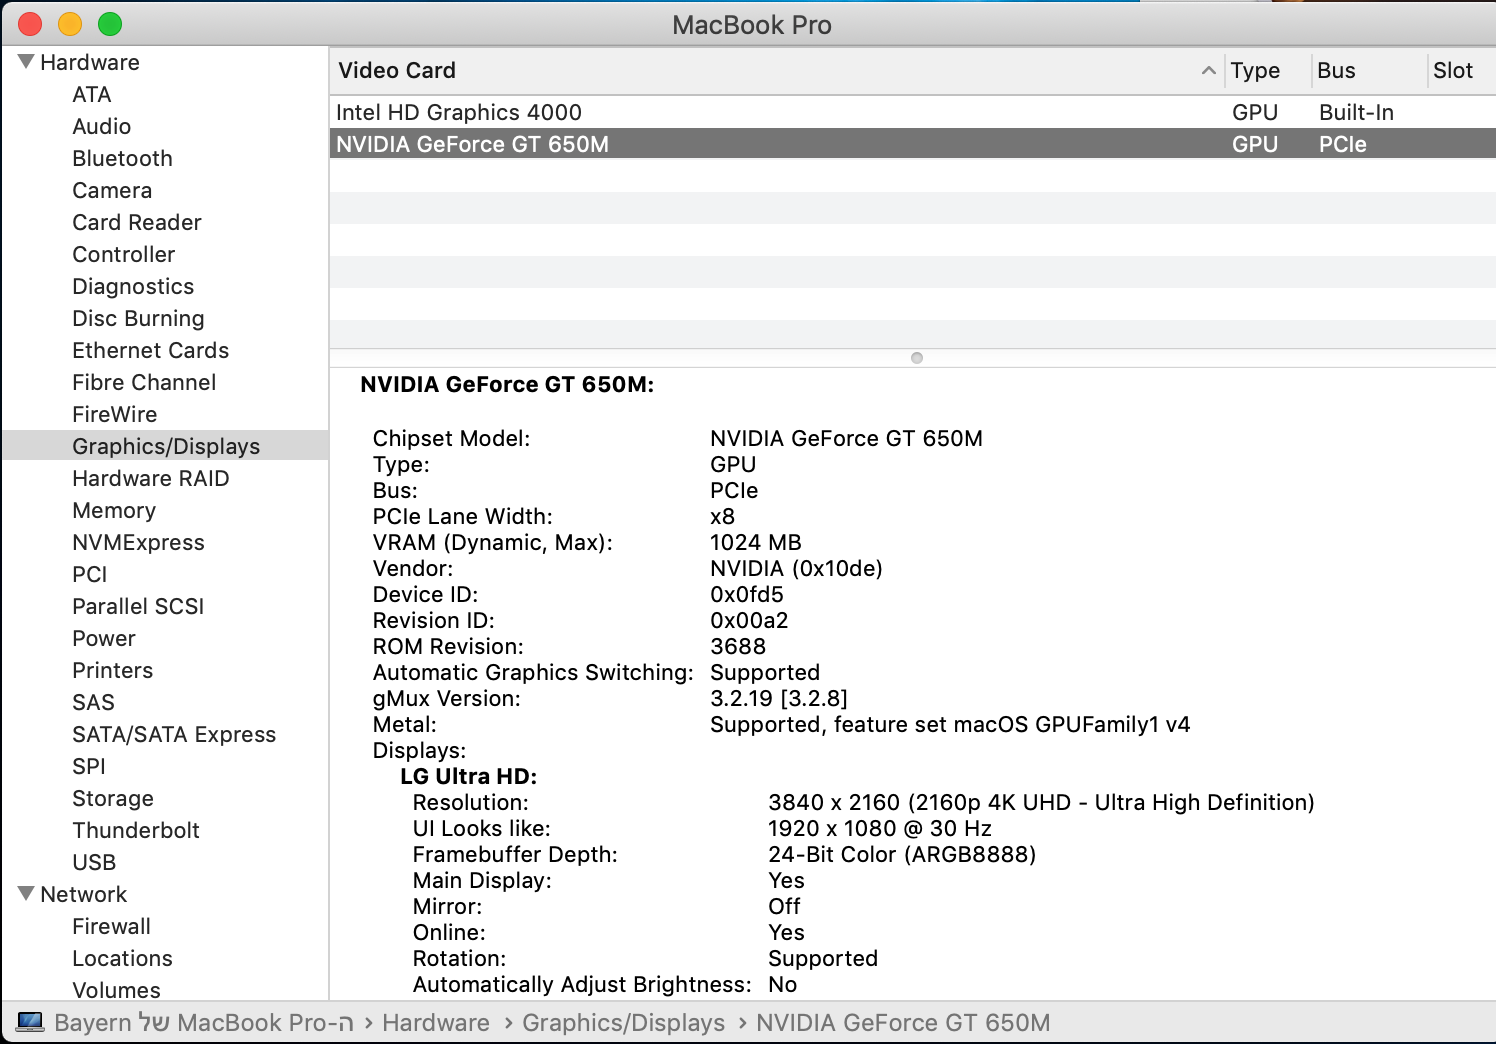Select ATA in the sidebar

(x=92, y=94)
